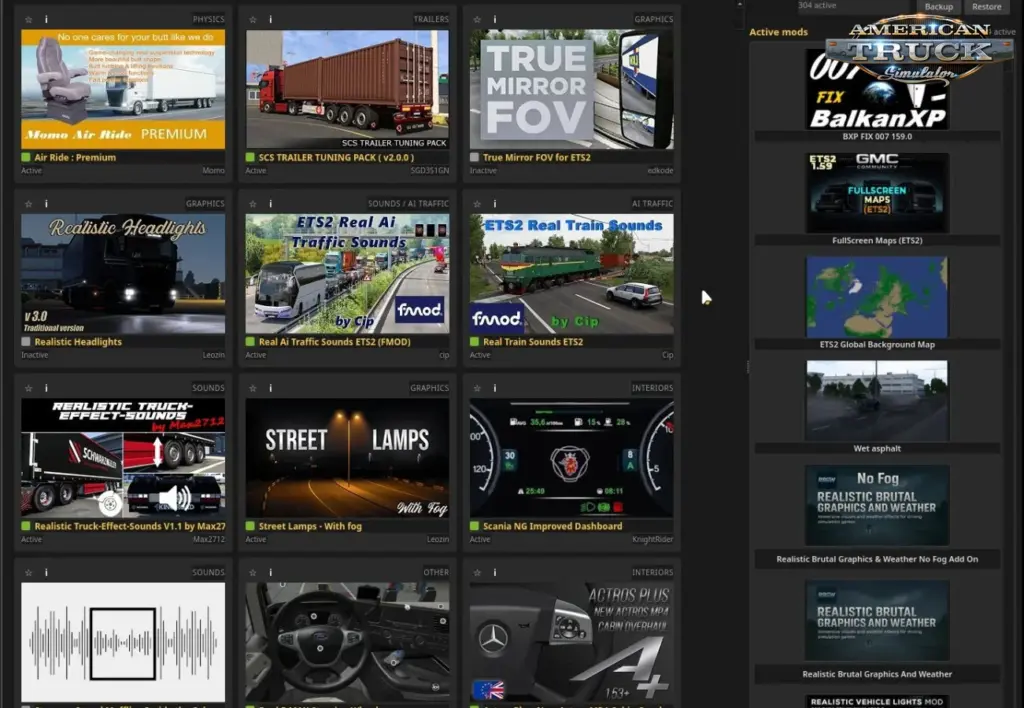This screenshot has height=708, width=1024.
Task: Star the Actros Plus interiors mod card
Action: (477, 572)
